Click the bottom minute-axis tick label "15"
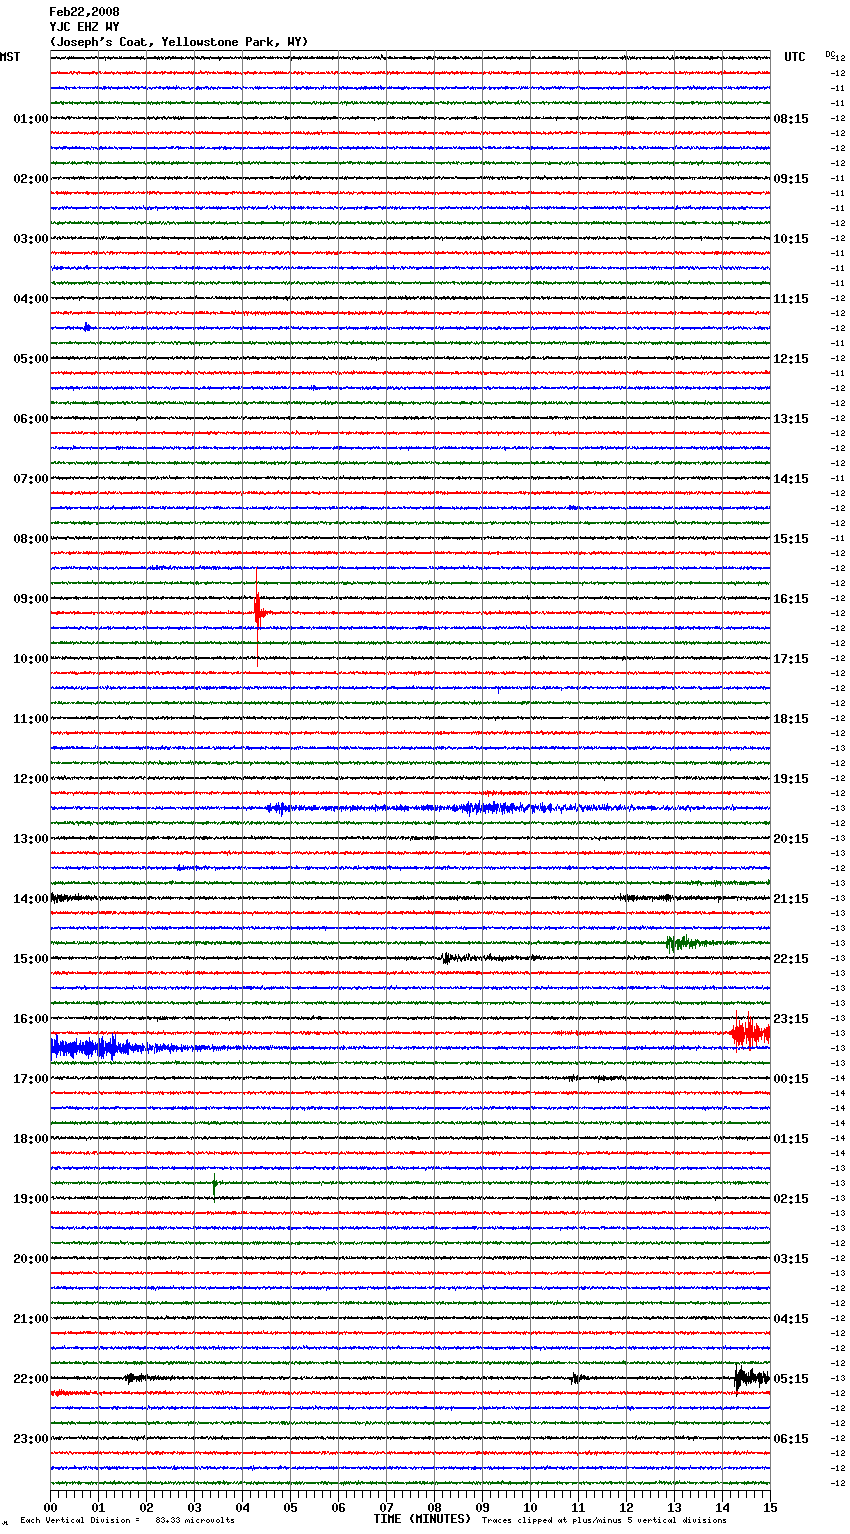This screenshot has width=850, height=1534. coord(770,1507)
